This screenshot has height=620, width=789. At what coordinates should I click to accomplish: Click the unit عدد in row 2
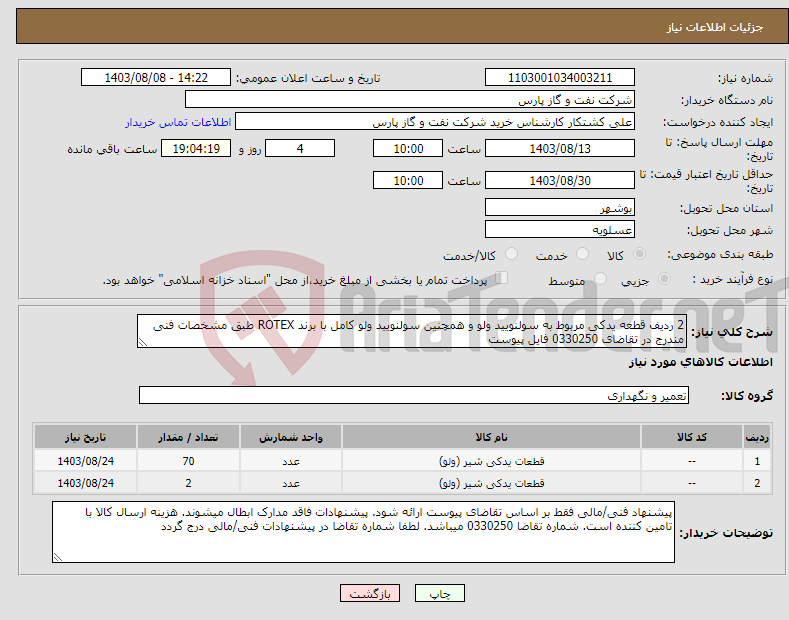point(291,484)
